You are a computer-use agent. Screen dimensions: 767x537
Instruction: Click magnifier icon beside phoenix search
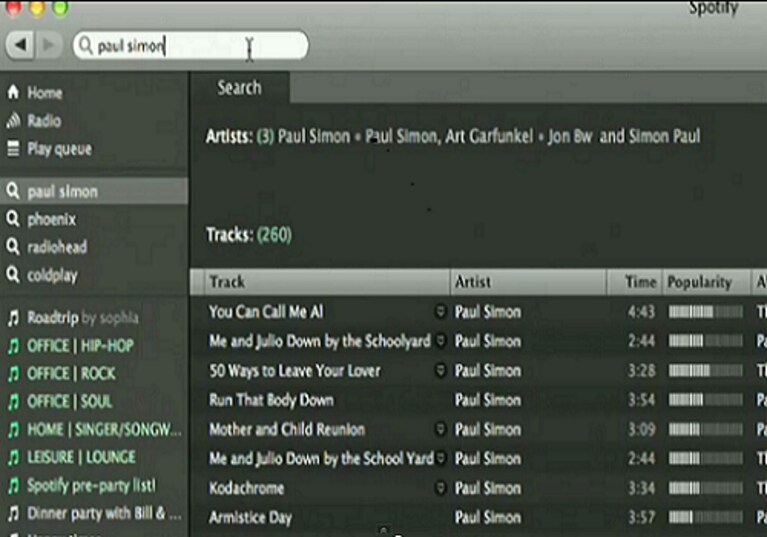click(13, 219)
